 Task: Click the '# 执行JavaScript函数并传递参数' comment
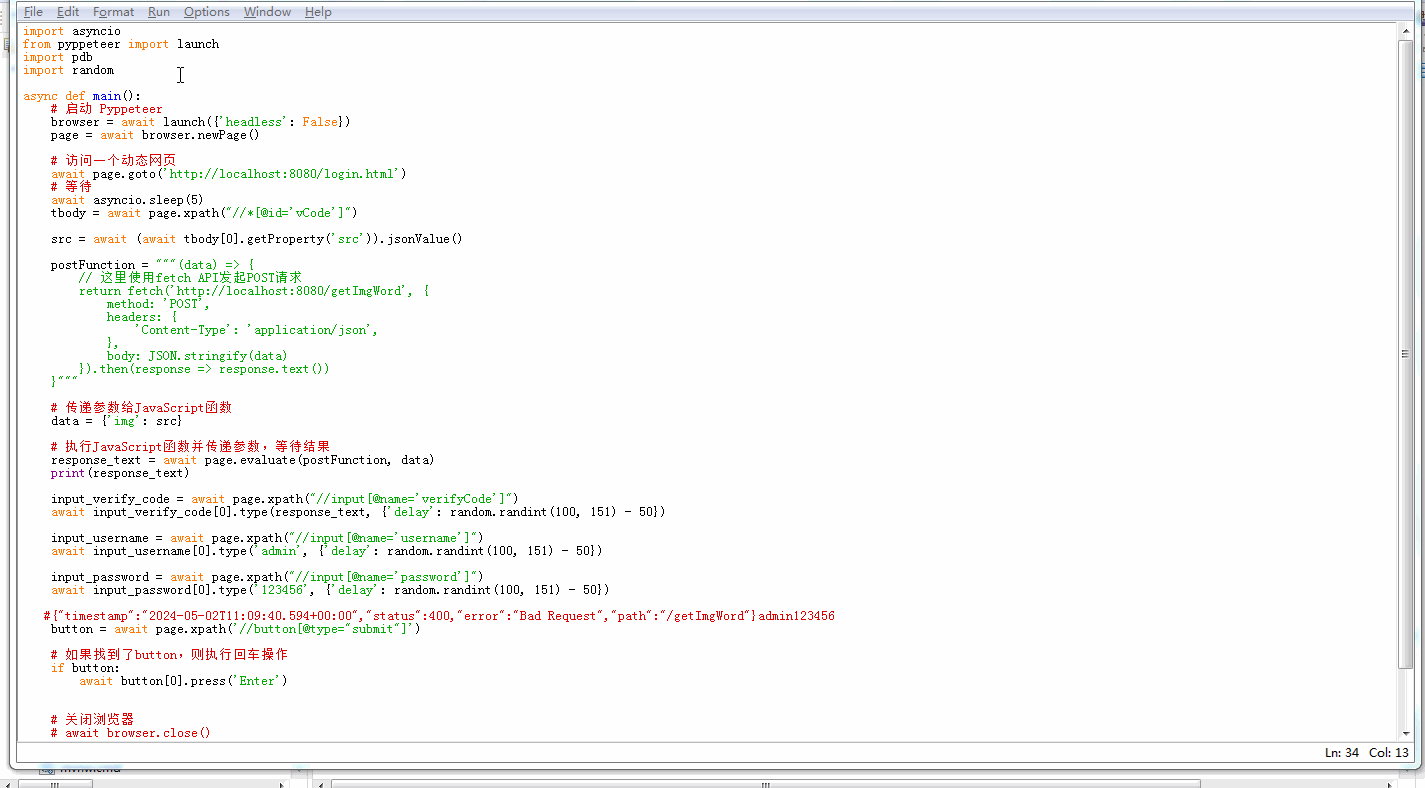click(191, 447)
